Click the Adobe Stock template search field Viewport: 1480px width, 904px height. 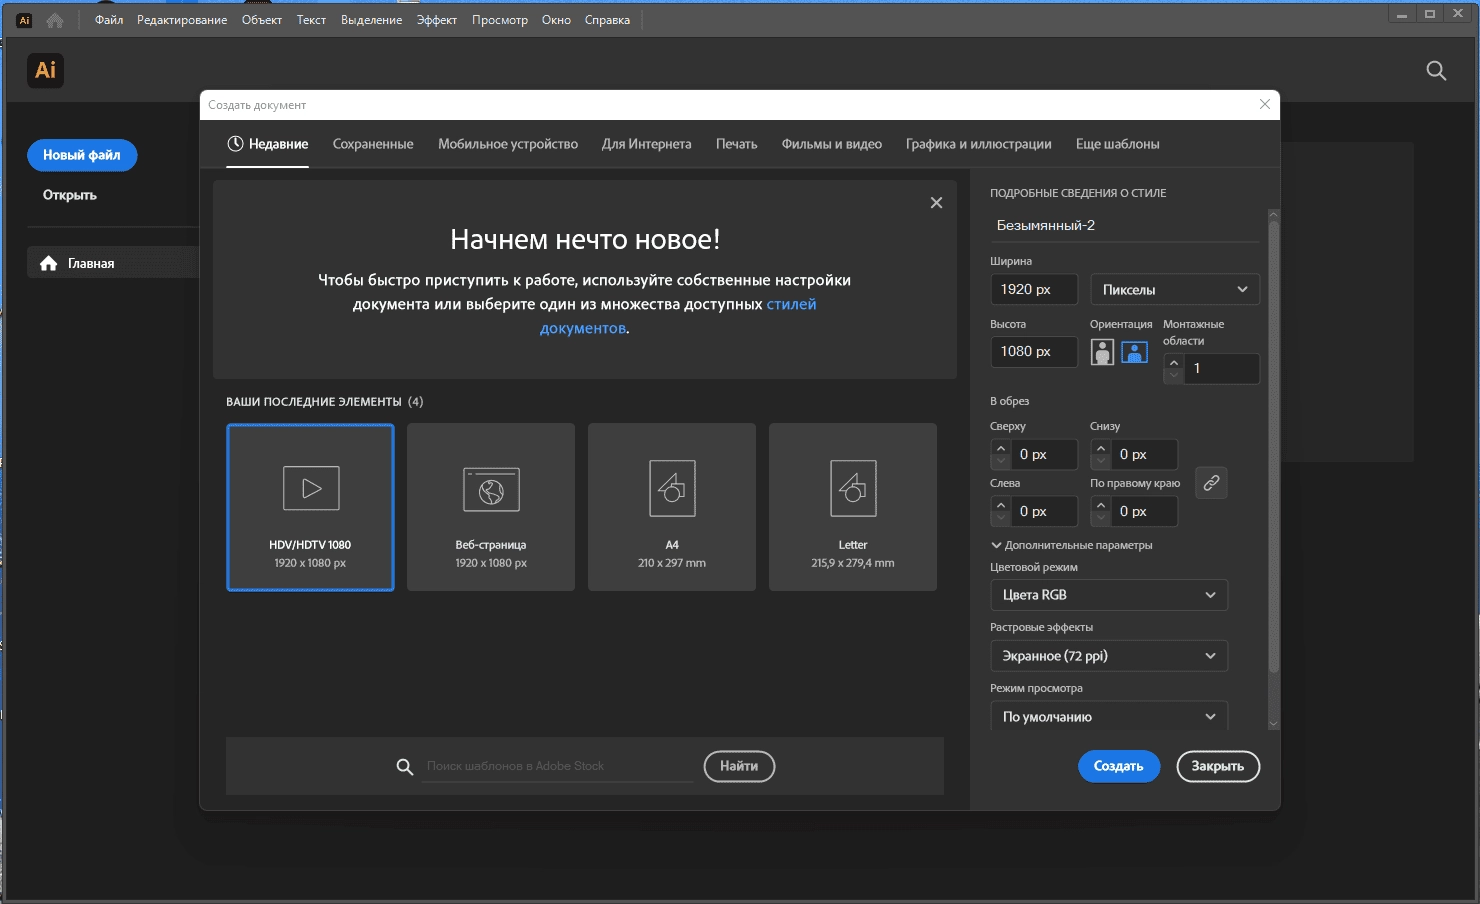click(558, 766)
